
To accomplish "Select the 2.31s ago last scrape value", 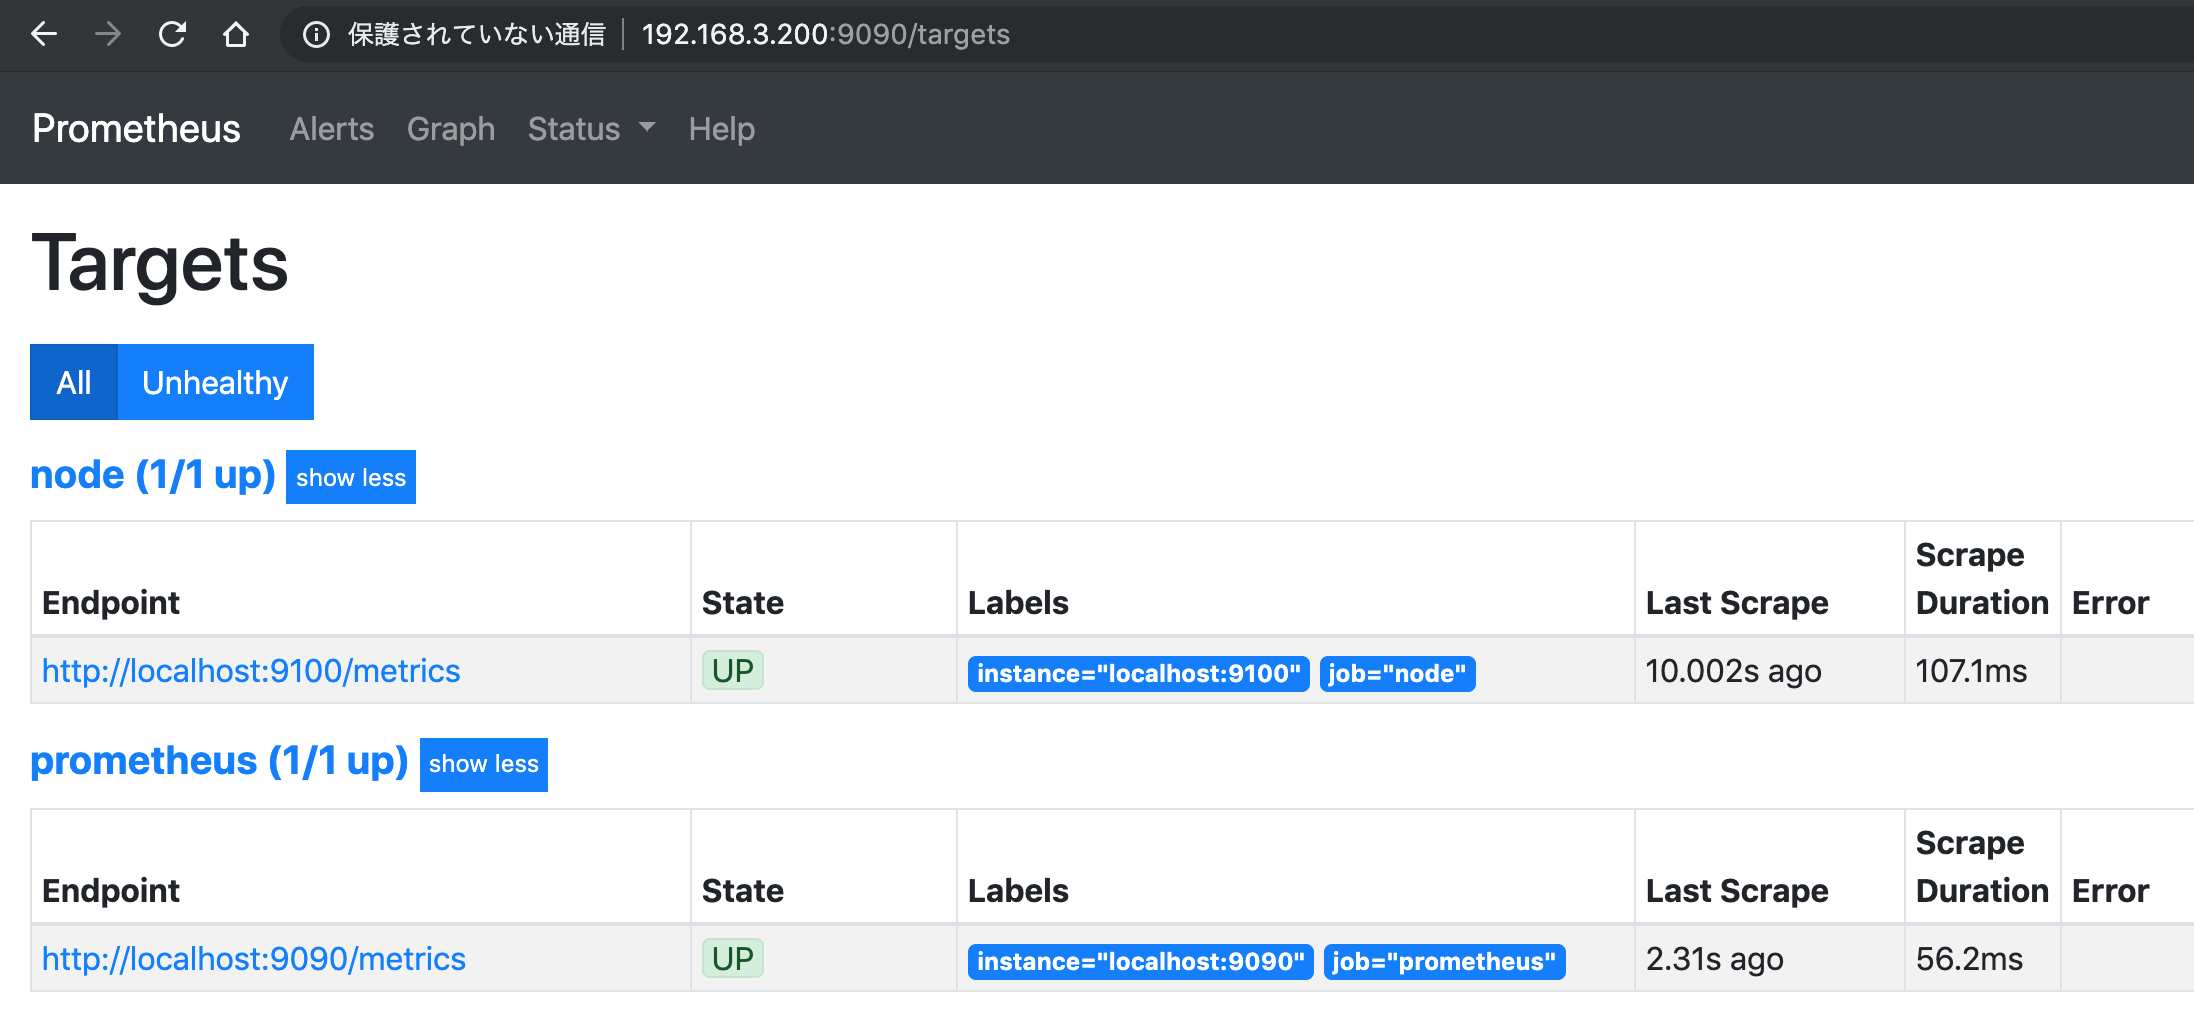I will click(1715, 959).
